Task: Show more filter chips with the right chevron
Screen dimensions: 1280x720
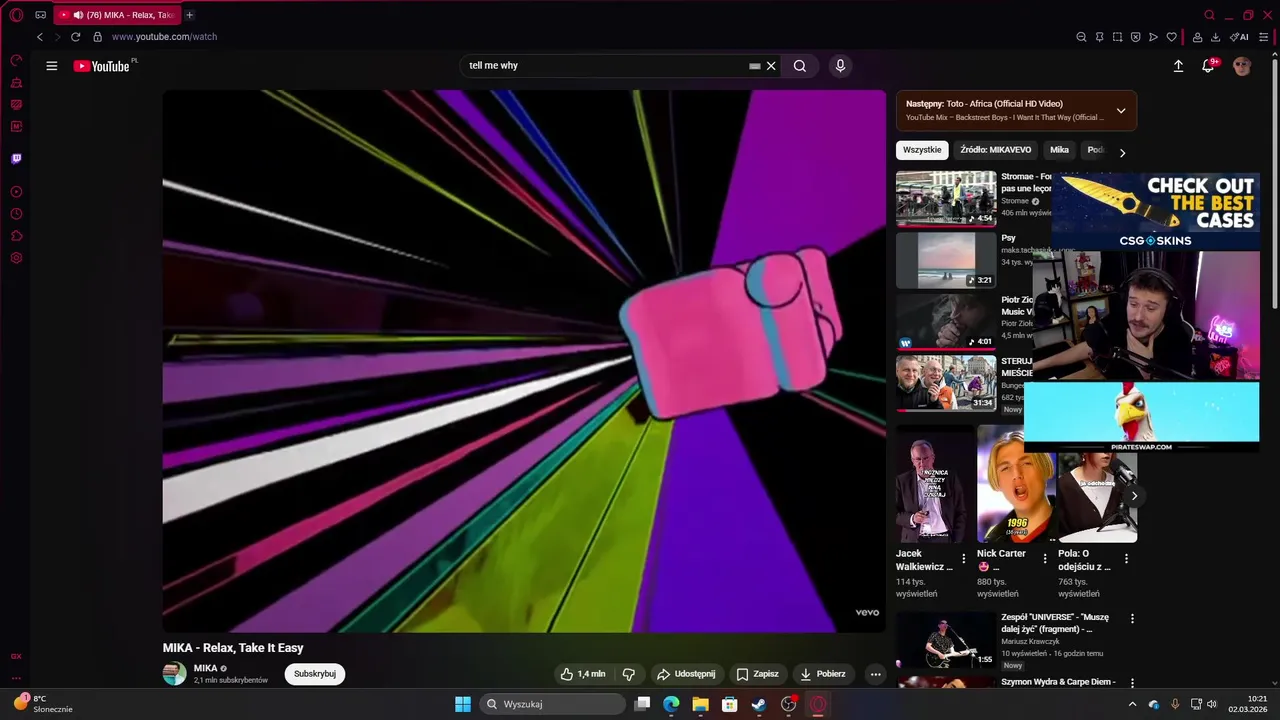Action: 1122,153
